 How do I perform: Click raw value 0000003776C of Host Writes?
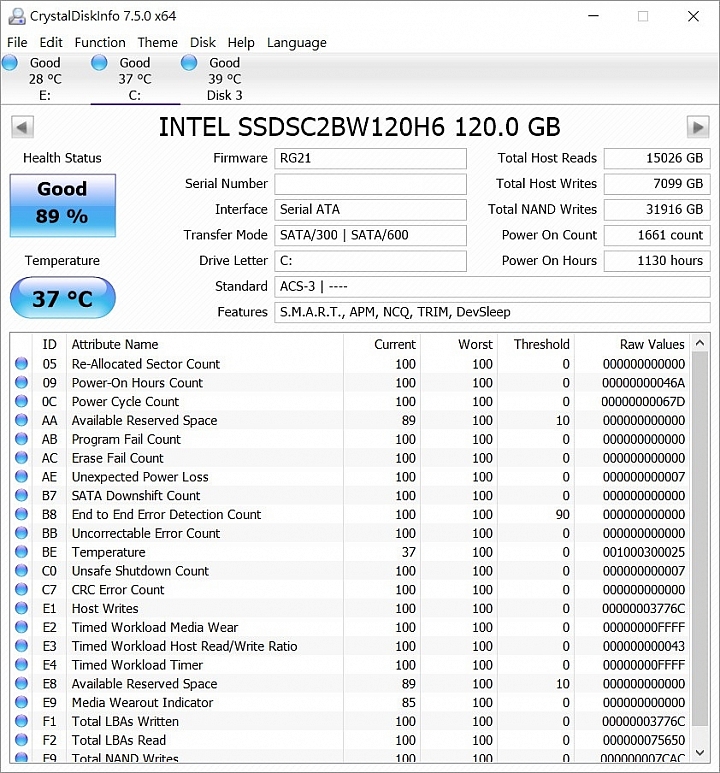[x=643, y=608]
